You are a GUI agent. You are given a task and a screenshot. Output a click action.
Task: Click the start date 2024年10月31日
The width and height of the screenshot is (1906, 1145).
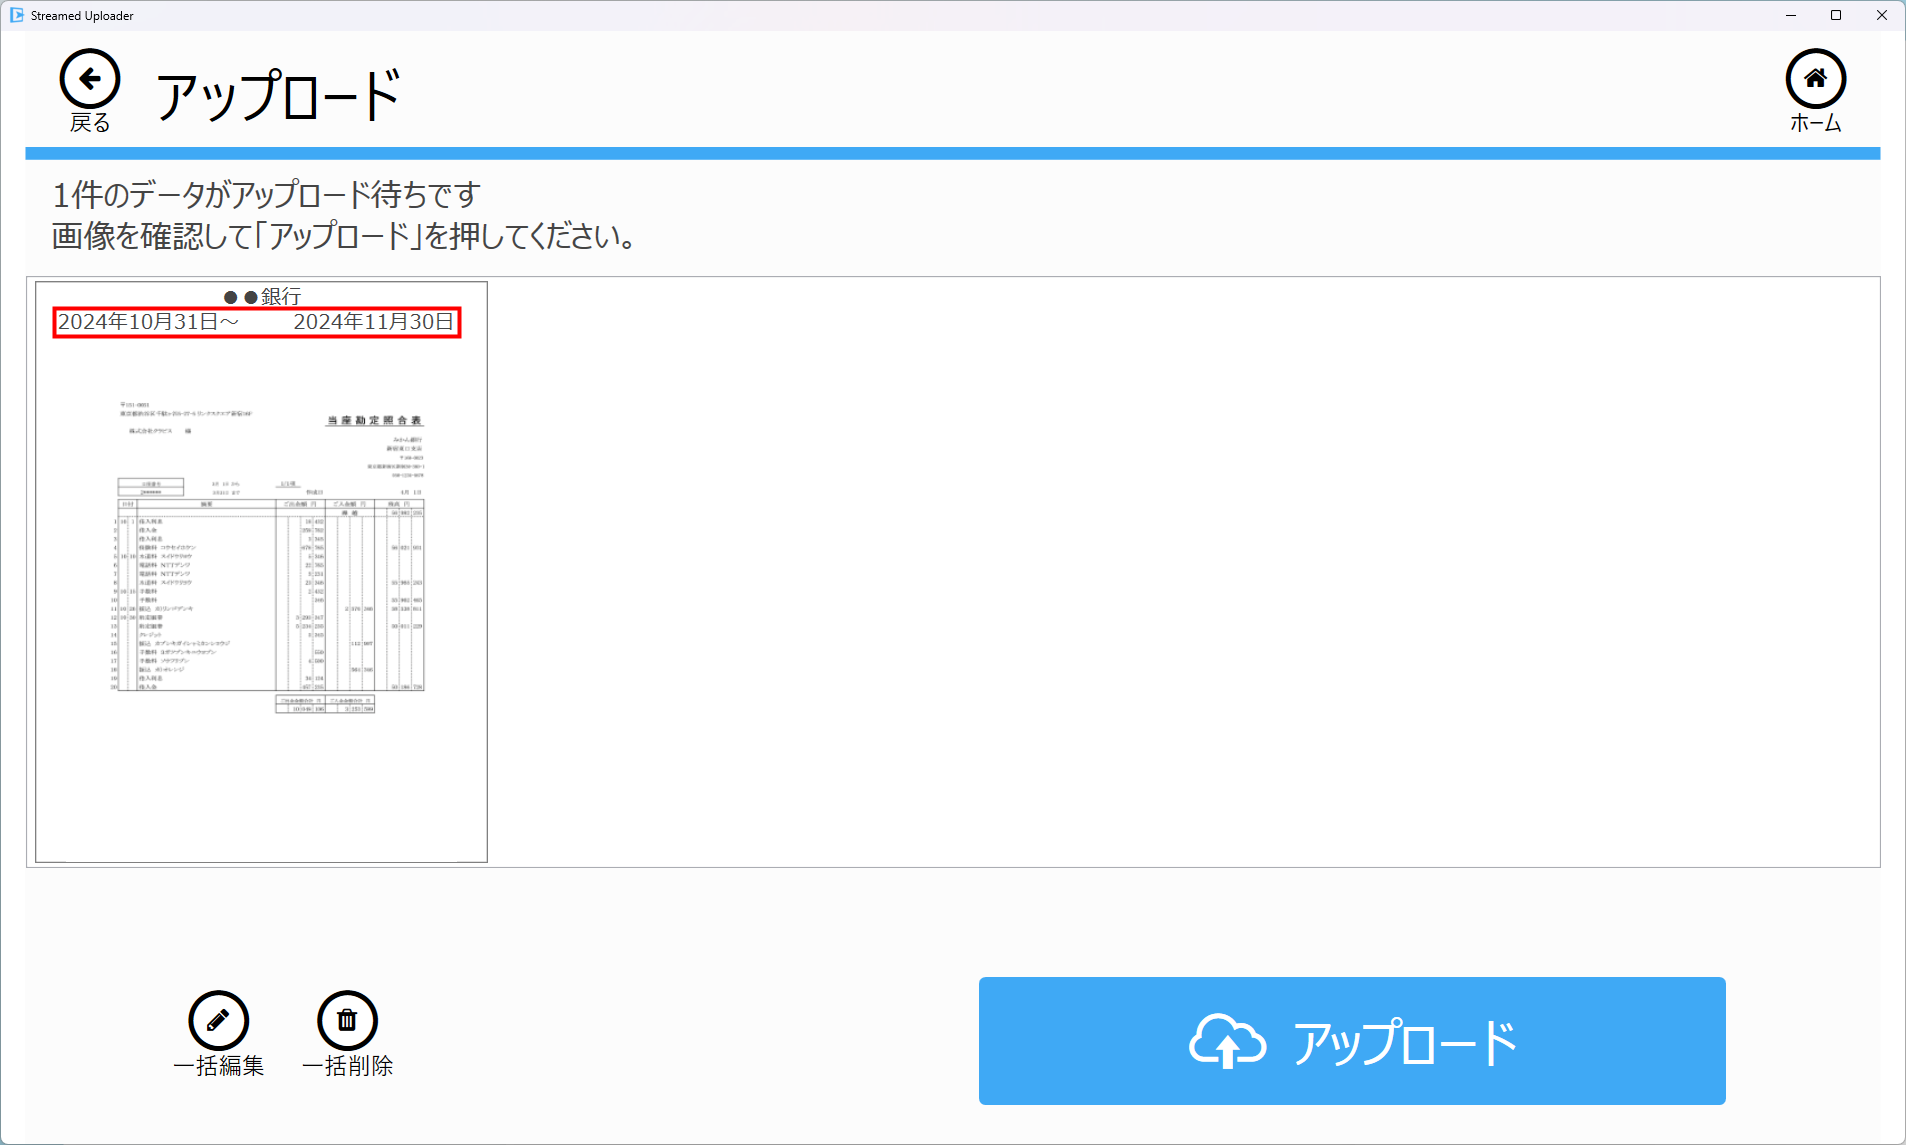click(139, 322)
